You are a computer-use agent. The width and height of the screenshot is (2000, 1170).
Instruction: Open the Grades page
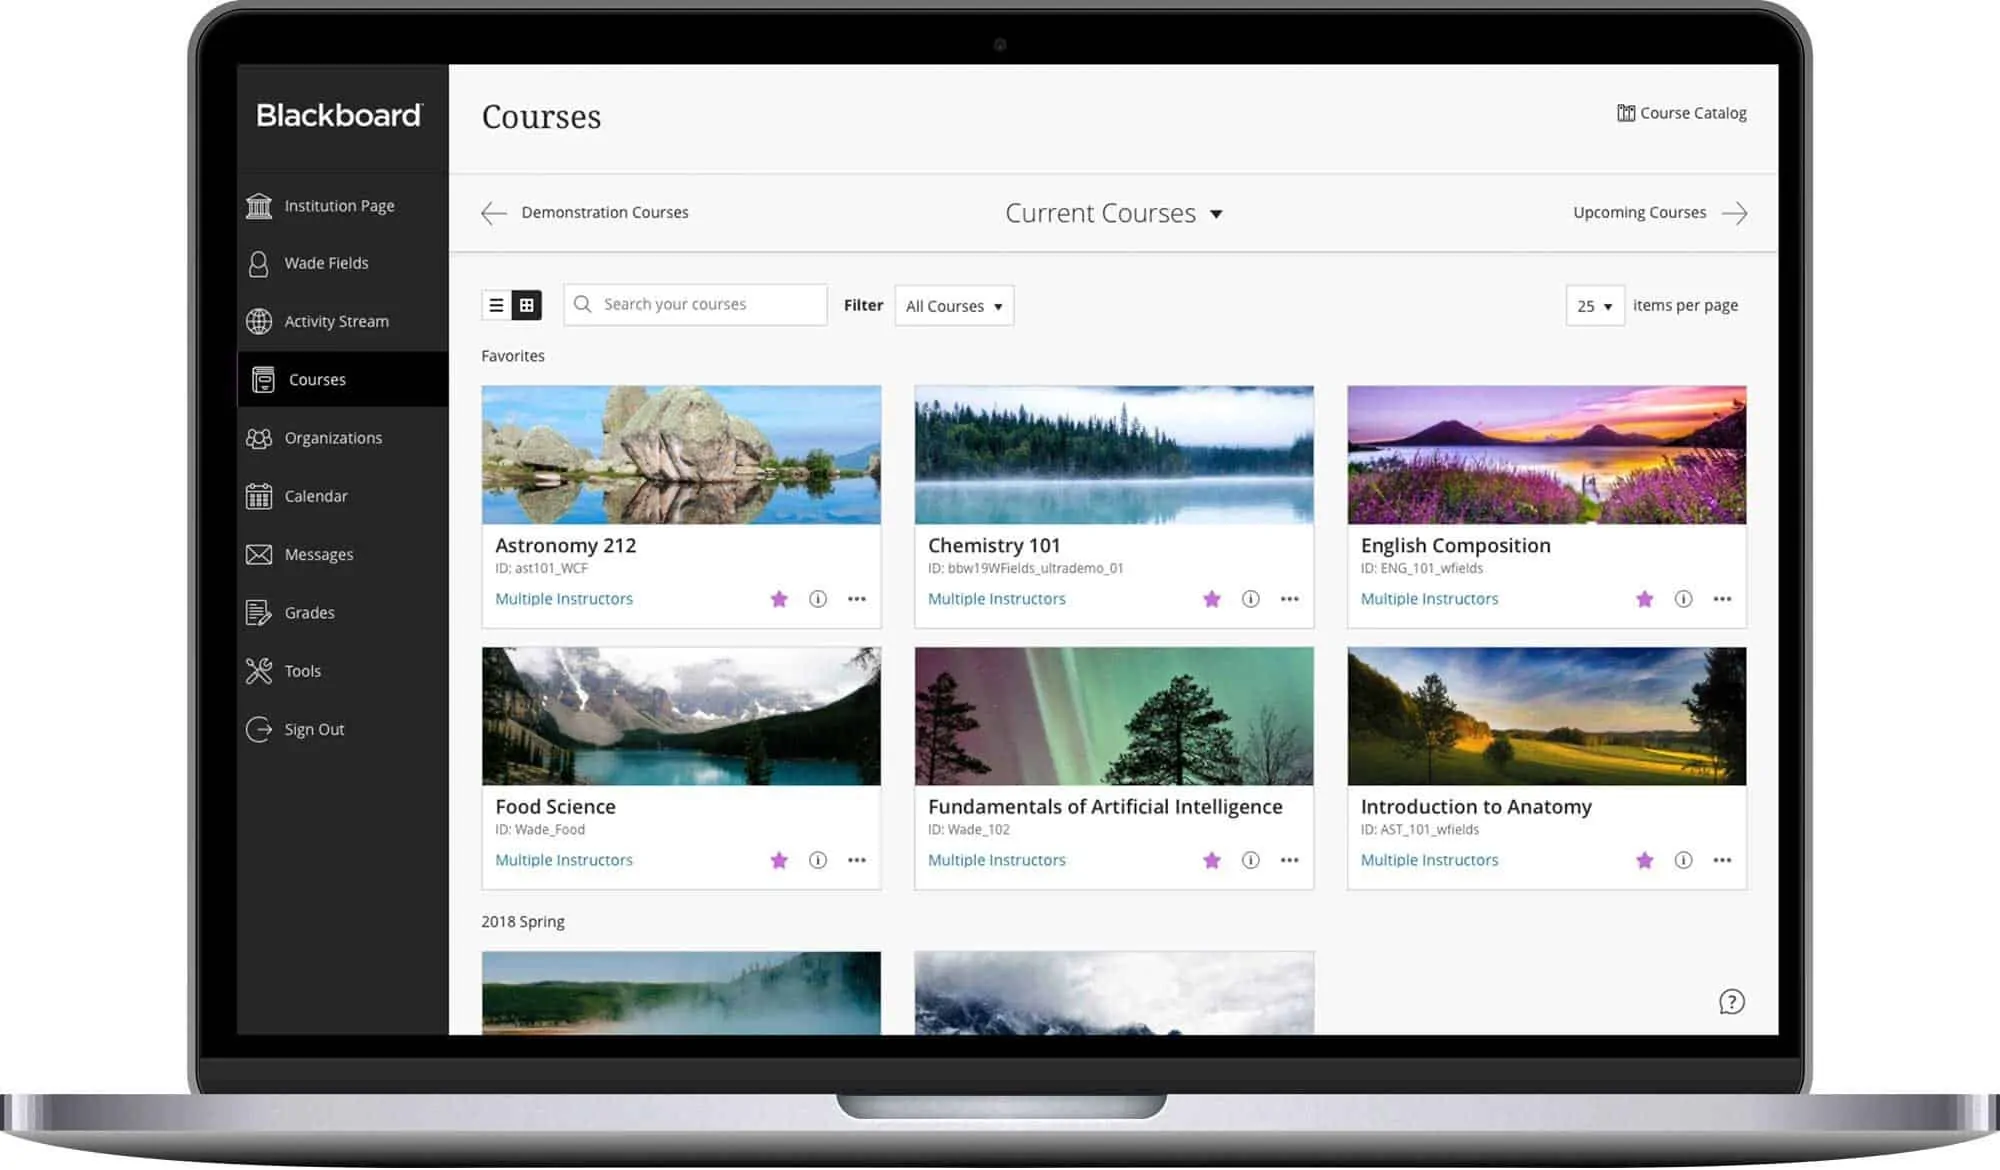click(x=309, y=612)
